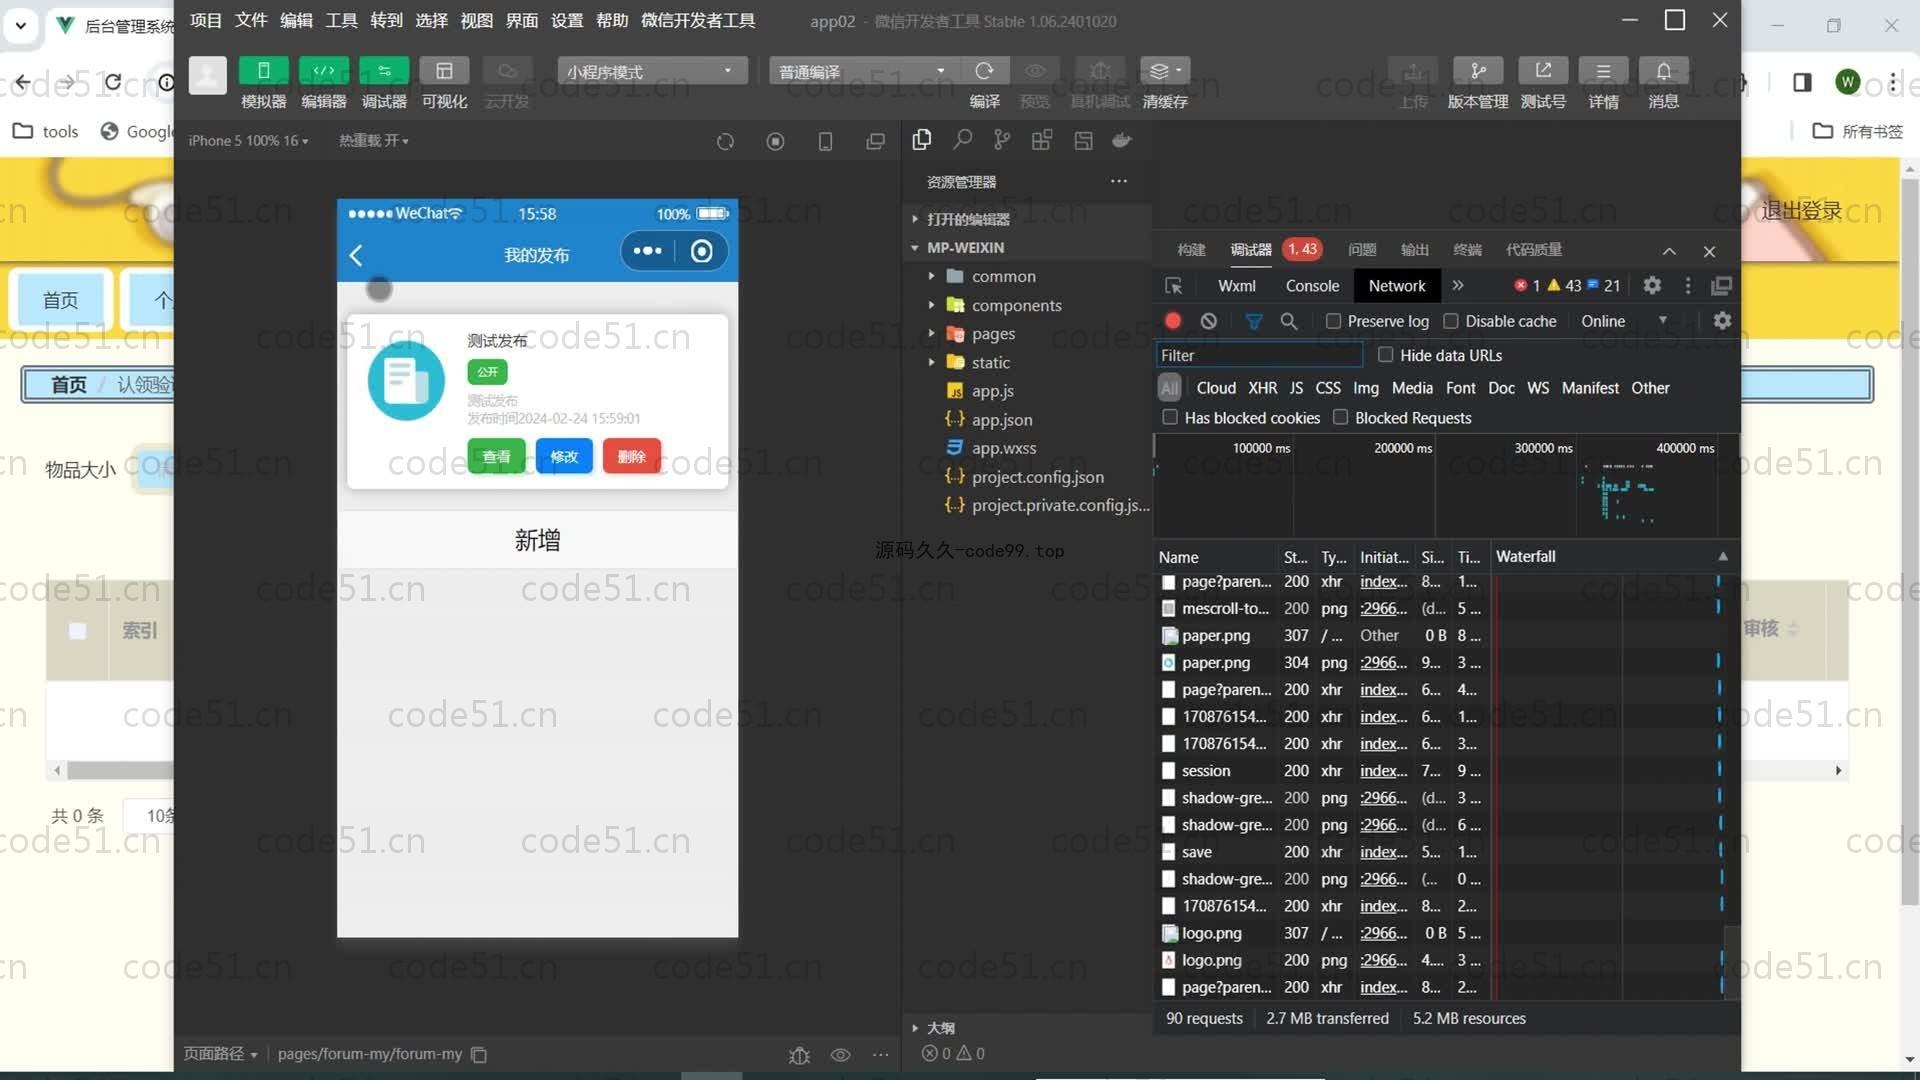Toggle table select-all checkbox in browser
The width and height of the screenshot is (1920, 1080).
point(77,631)
